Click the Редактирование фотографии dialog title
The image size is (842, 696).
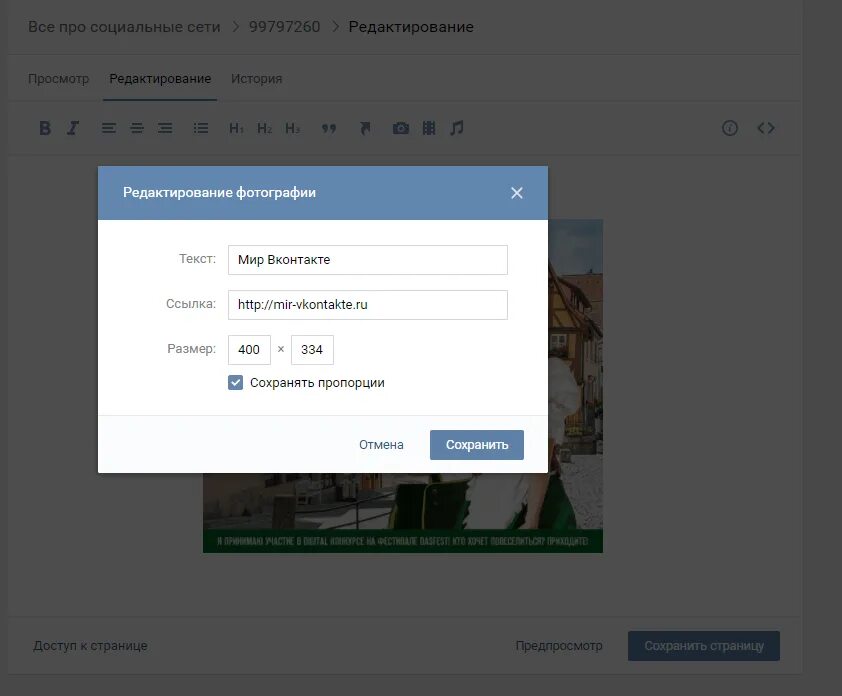pos(219,192)
